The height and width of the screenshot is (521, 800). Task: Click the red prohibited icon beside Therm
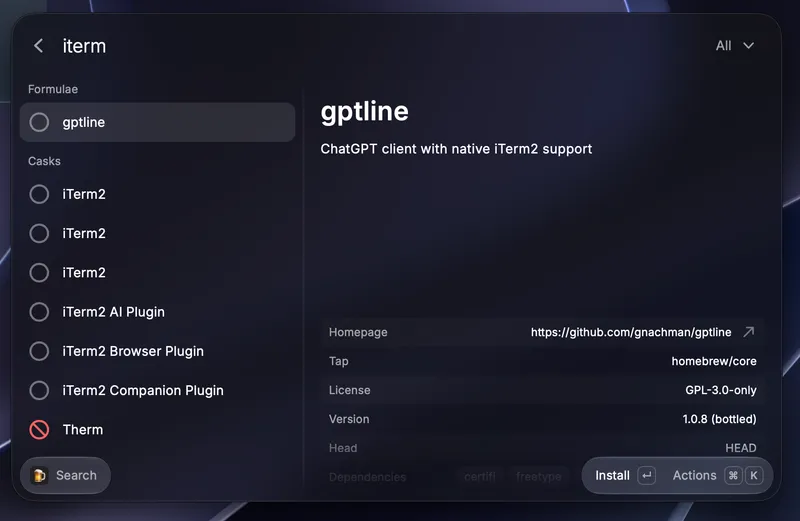pyautogui.click(x=39, y=430)
